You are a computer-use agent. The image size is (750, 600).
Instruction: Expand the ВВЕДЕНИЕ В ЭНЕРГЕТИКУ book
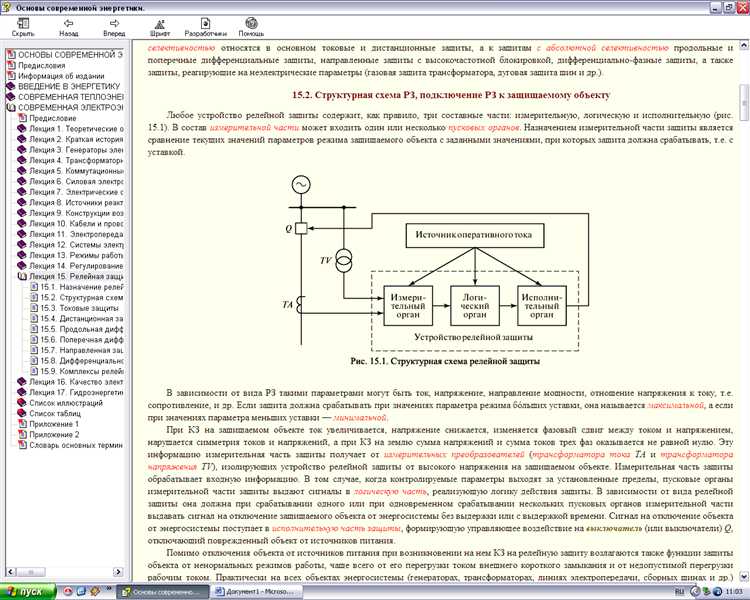(x=9, y=86)
